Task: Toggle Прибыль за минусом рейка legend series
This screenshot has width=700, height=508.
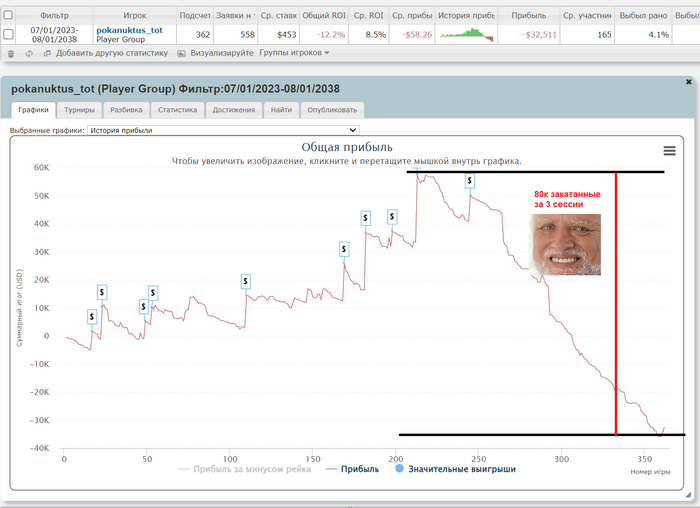Action: click(244, 469)
